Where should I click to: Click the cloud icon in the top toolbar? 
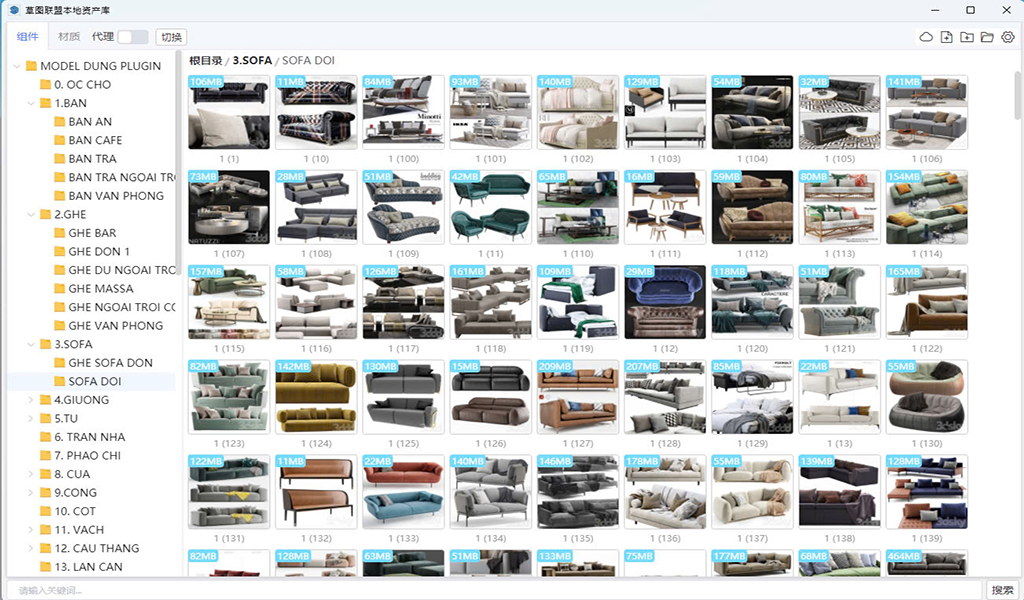(926, 37)
